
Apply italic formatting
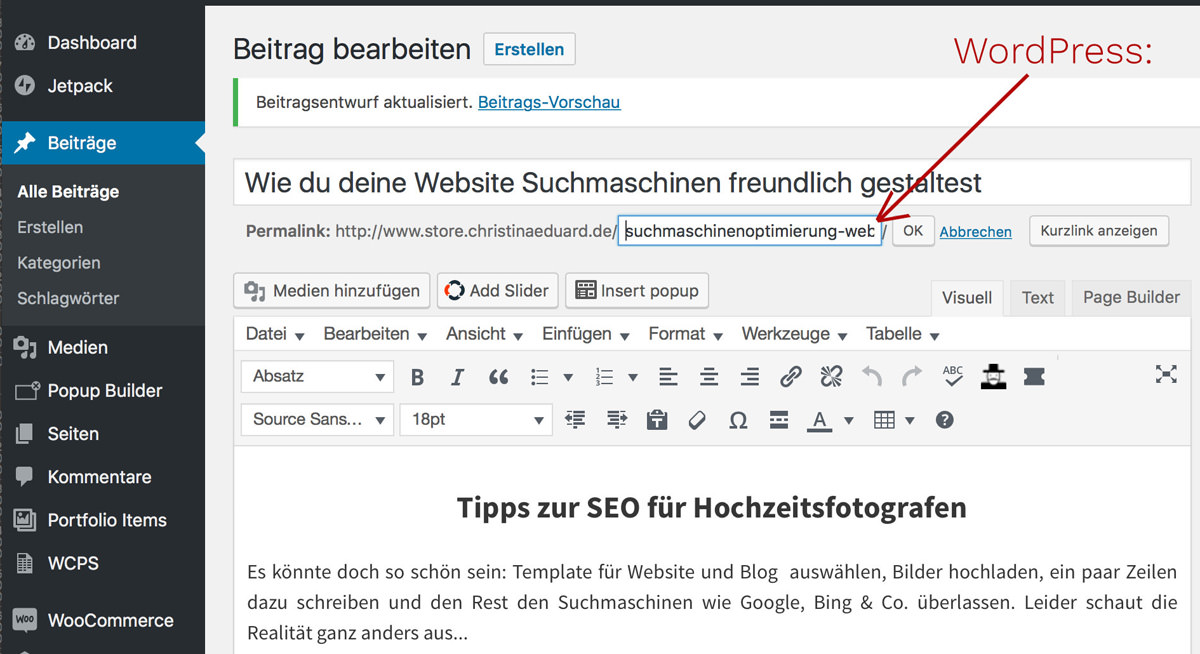point(457,377)
